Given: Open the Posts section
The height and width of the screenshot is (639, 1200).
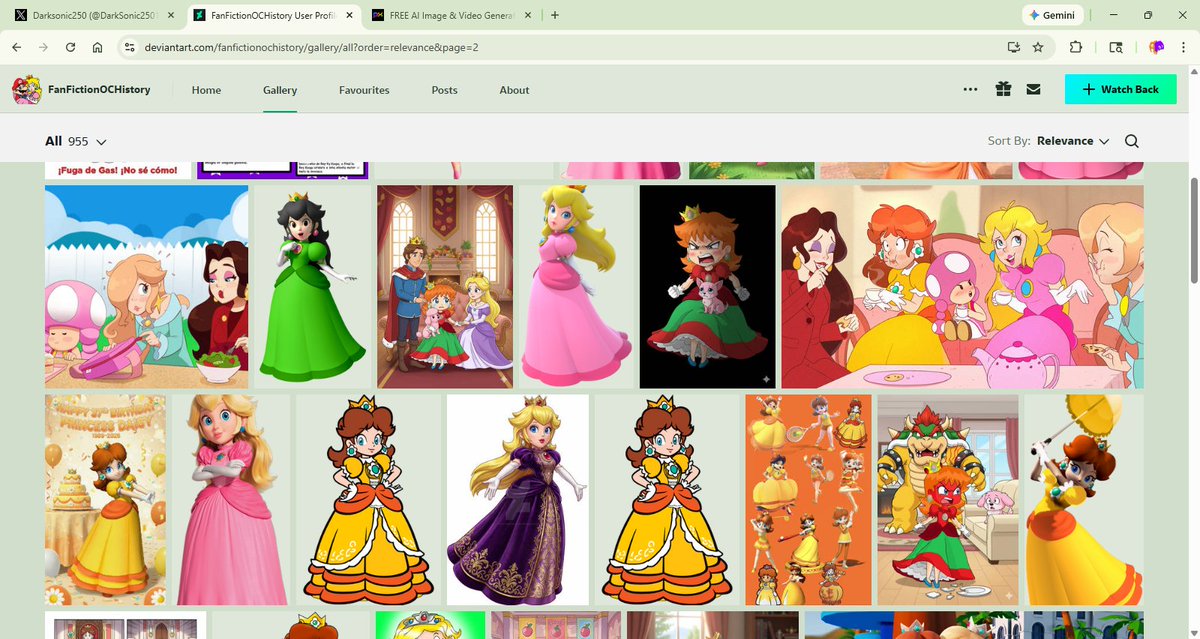Looking at the screenshot, I should pos(444,90).
